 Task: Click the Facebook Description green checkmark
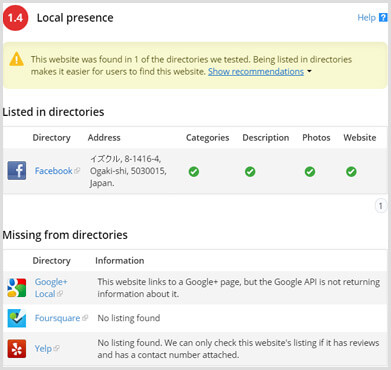click(x=250, y=172)
